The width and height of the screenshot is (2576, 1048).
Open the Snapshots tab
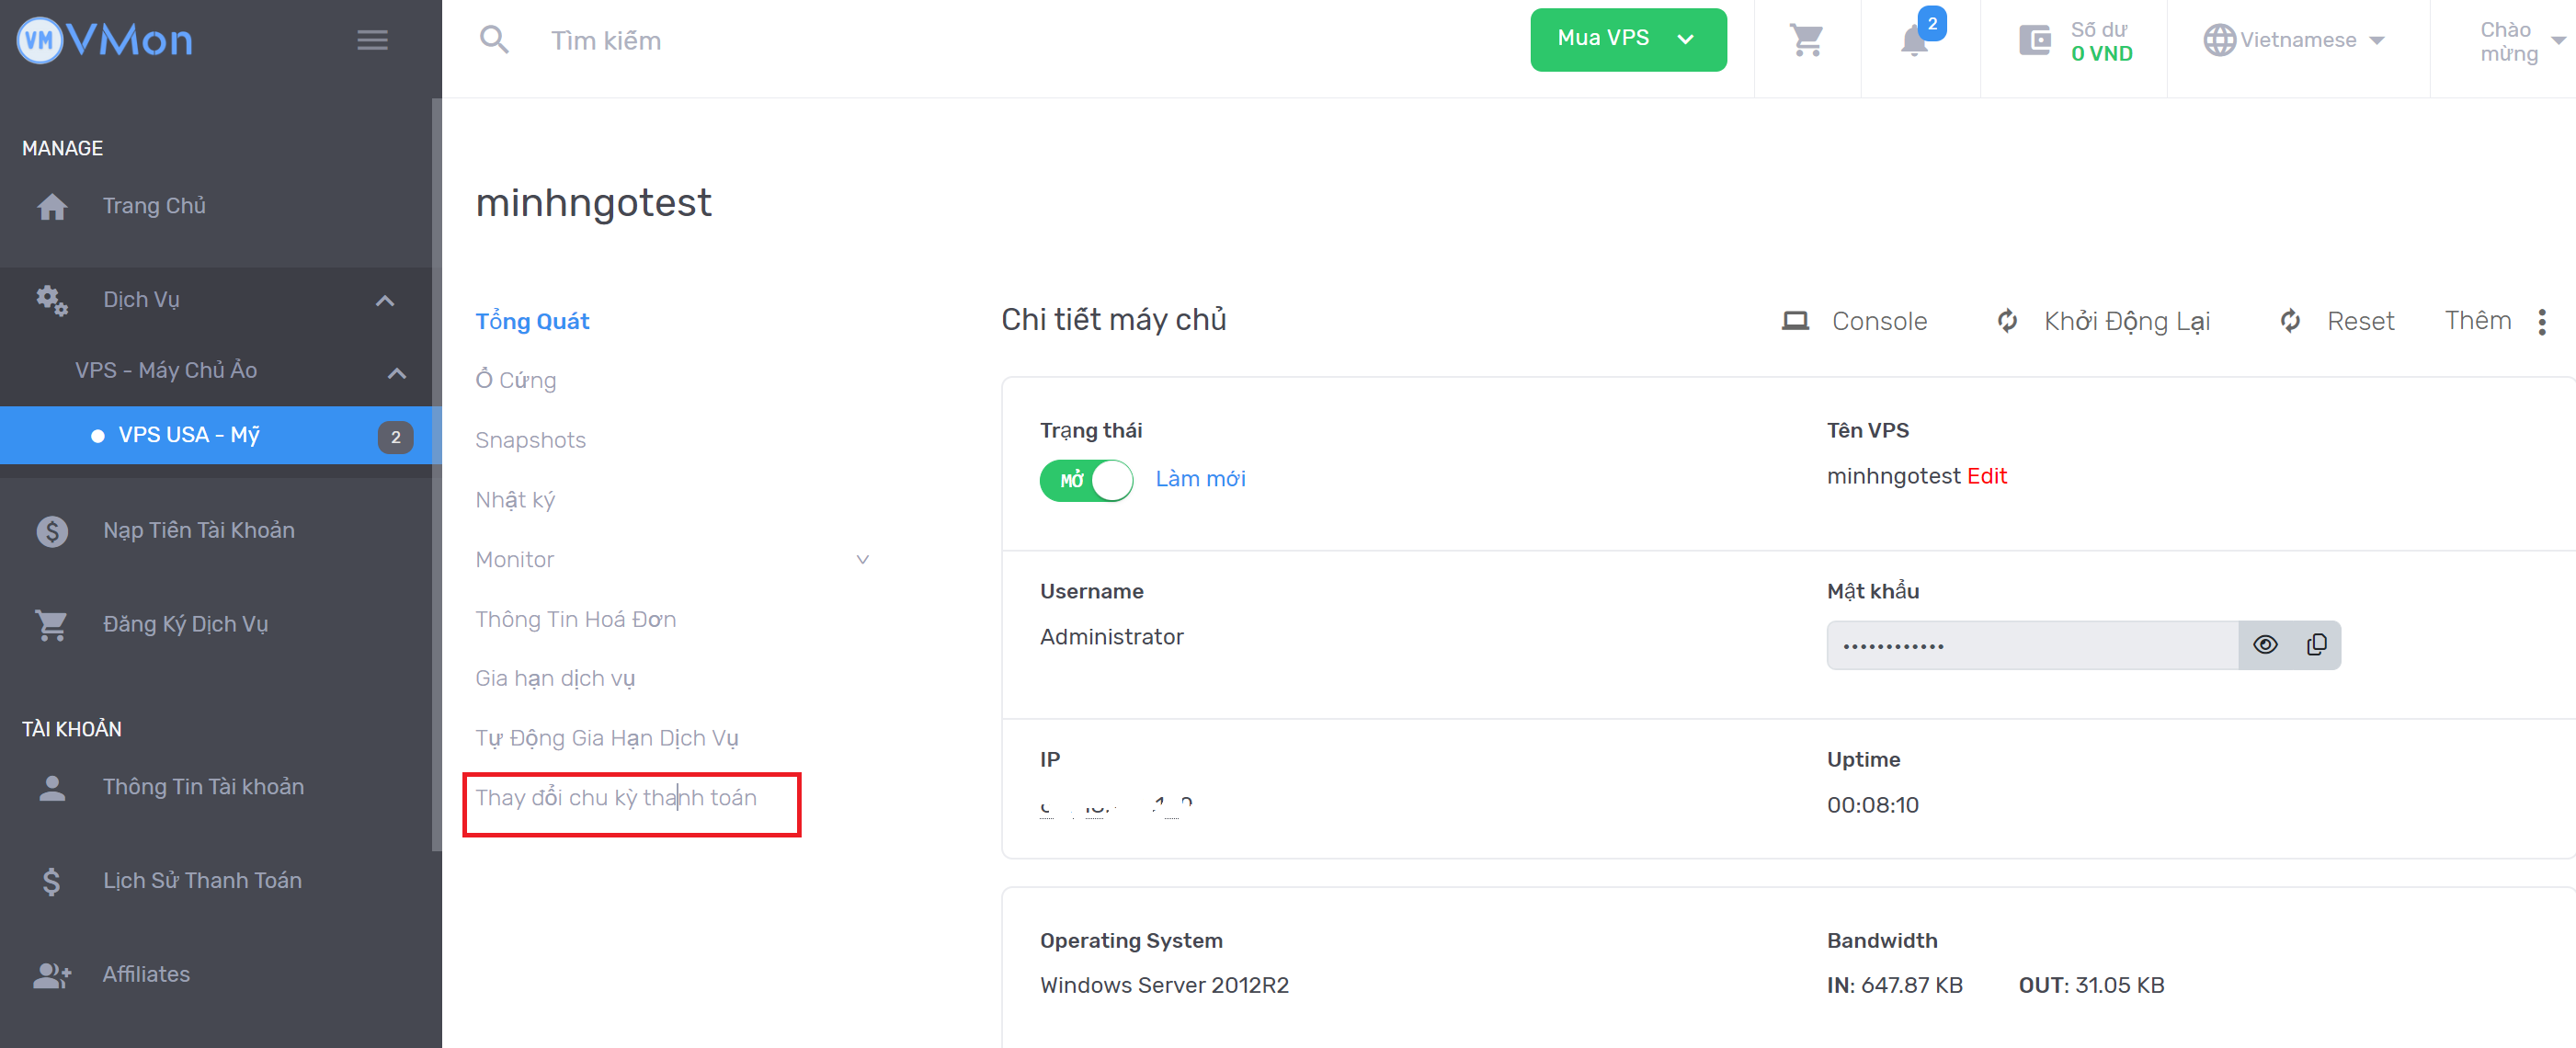(x=530, y=440)
